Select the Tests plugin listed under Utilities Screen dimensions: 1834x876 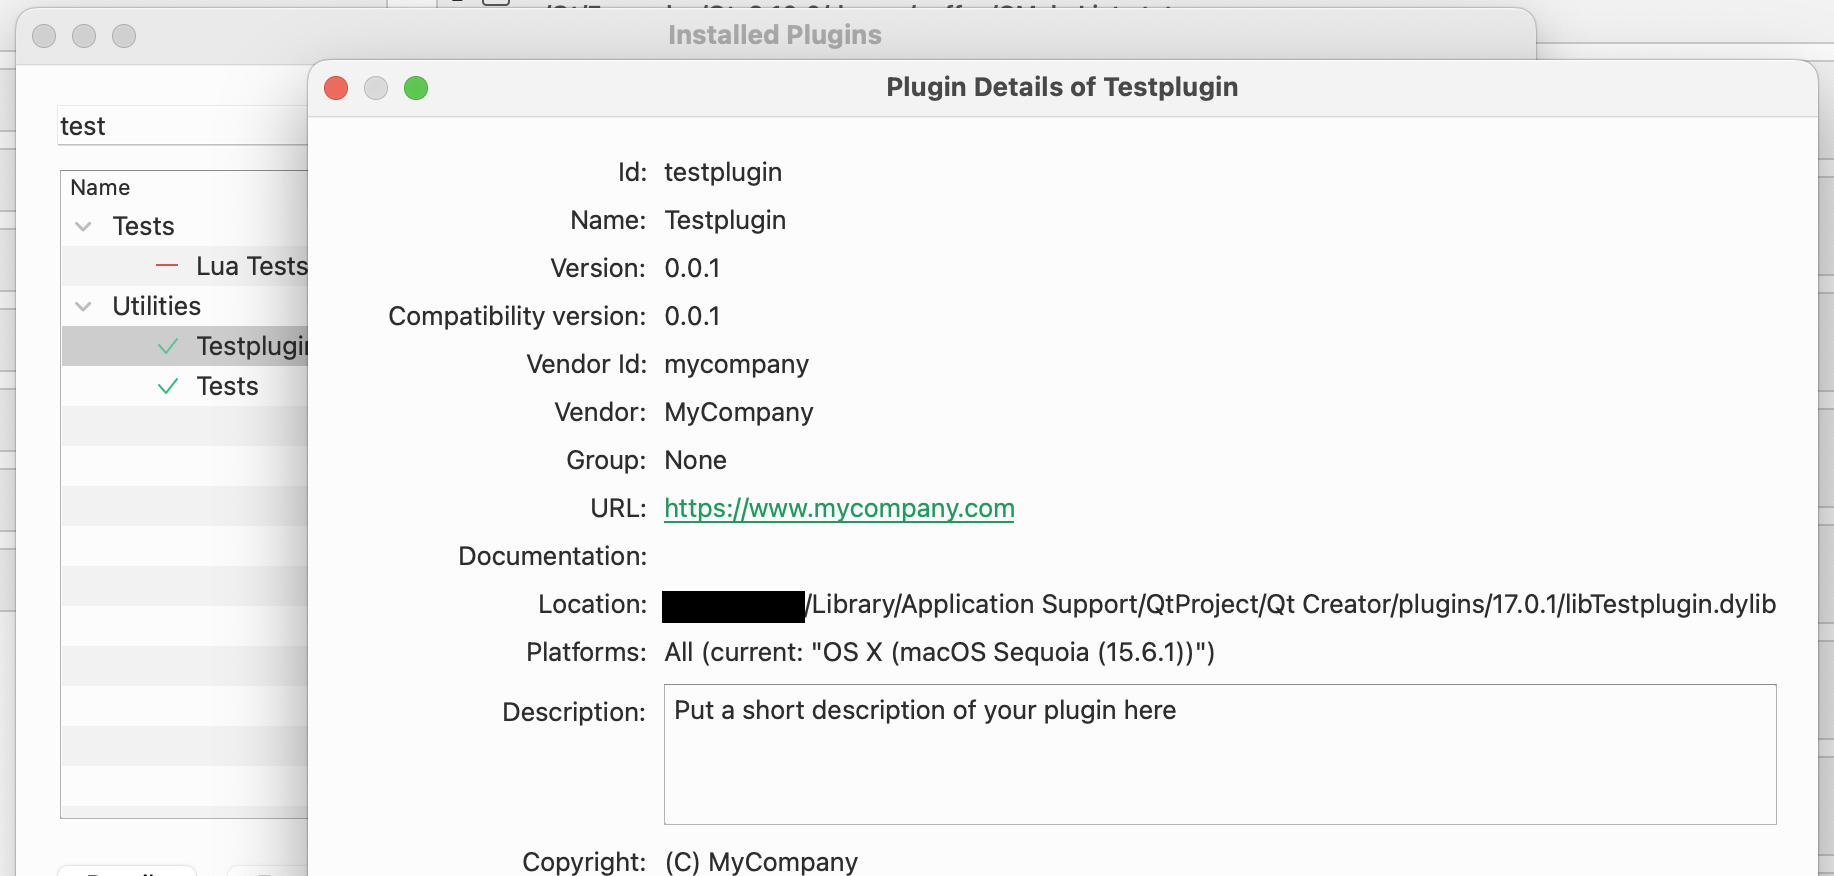tap(228, 386)
